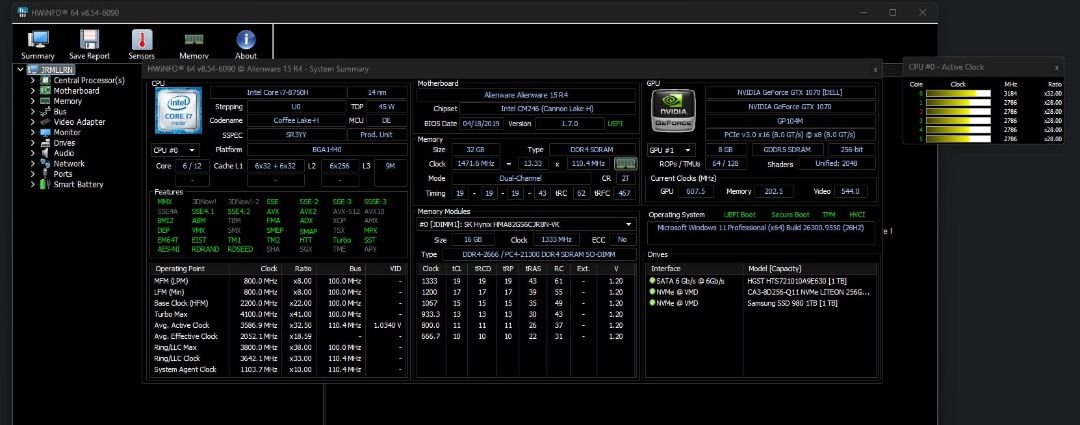Click the Turbo Max operating point row
1080x425 pixels.
(279, 314)
